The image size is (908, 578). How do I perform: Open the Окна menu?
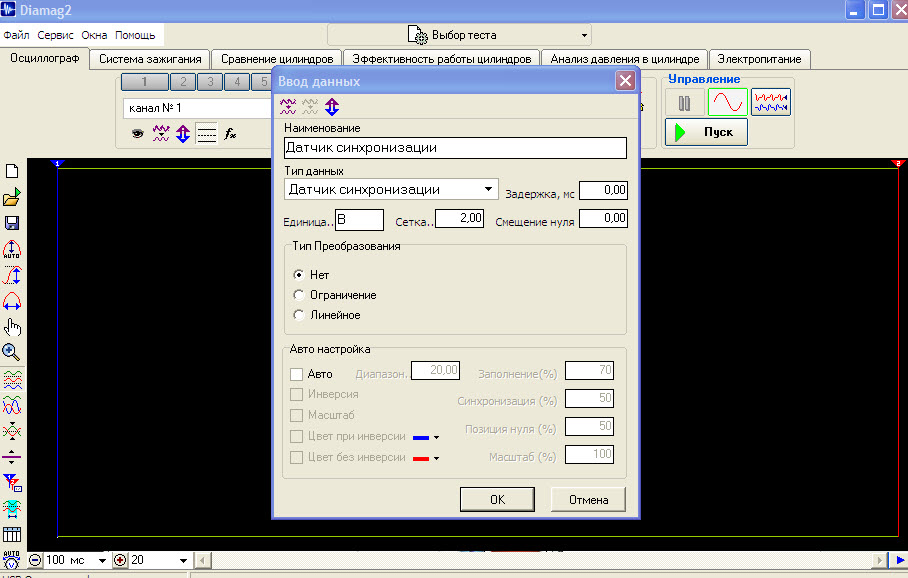[x=94, y=35]
